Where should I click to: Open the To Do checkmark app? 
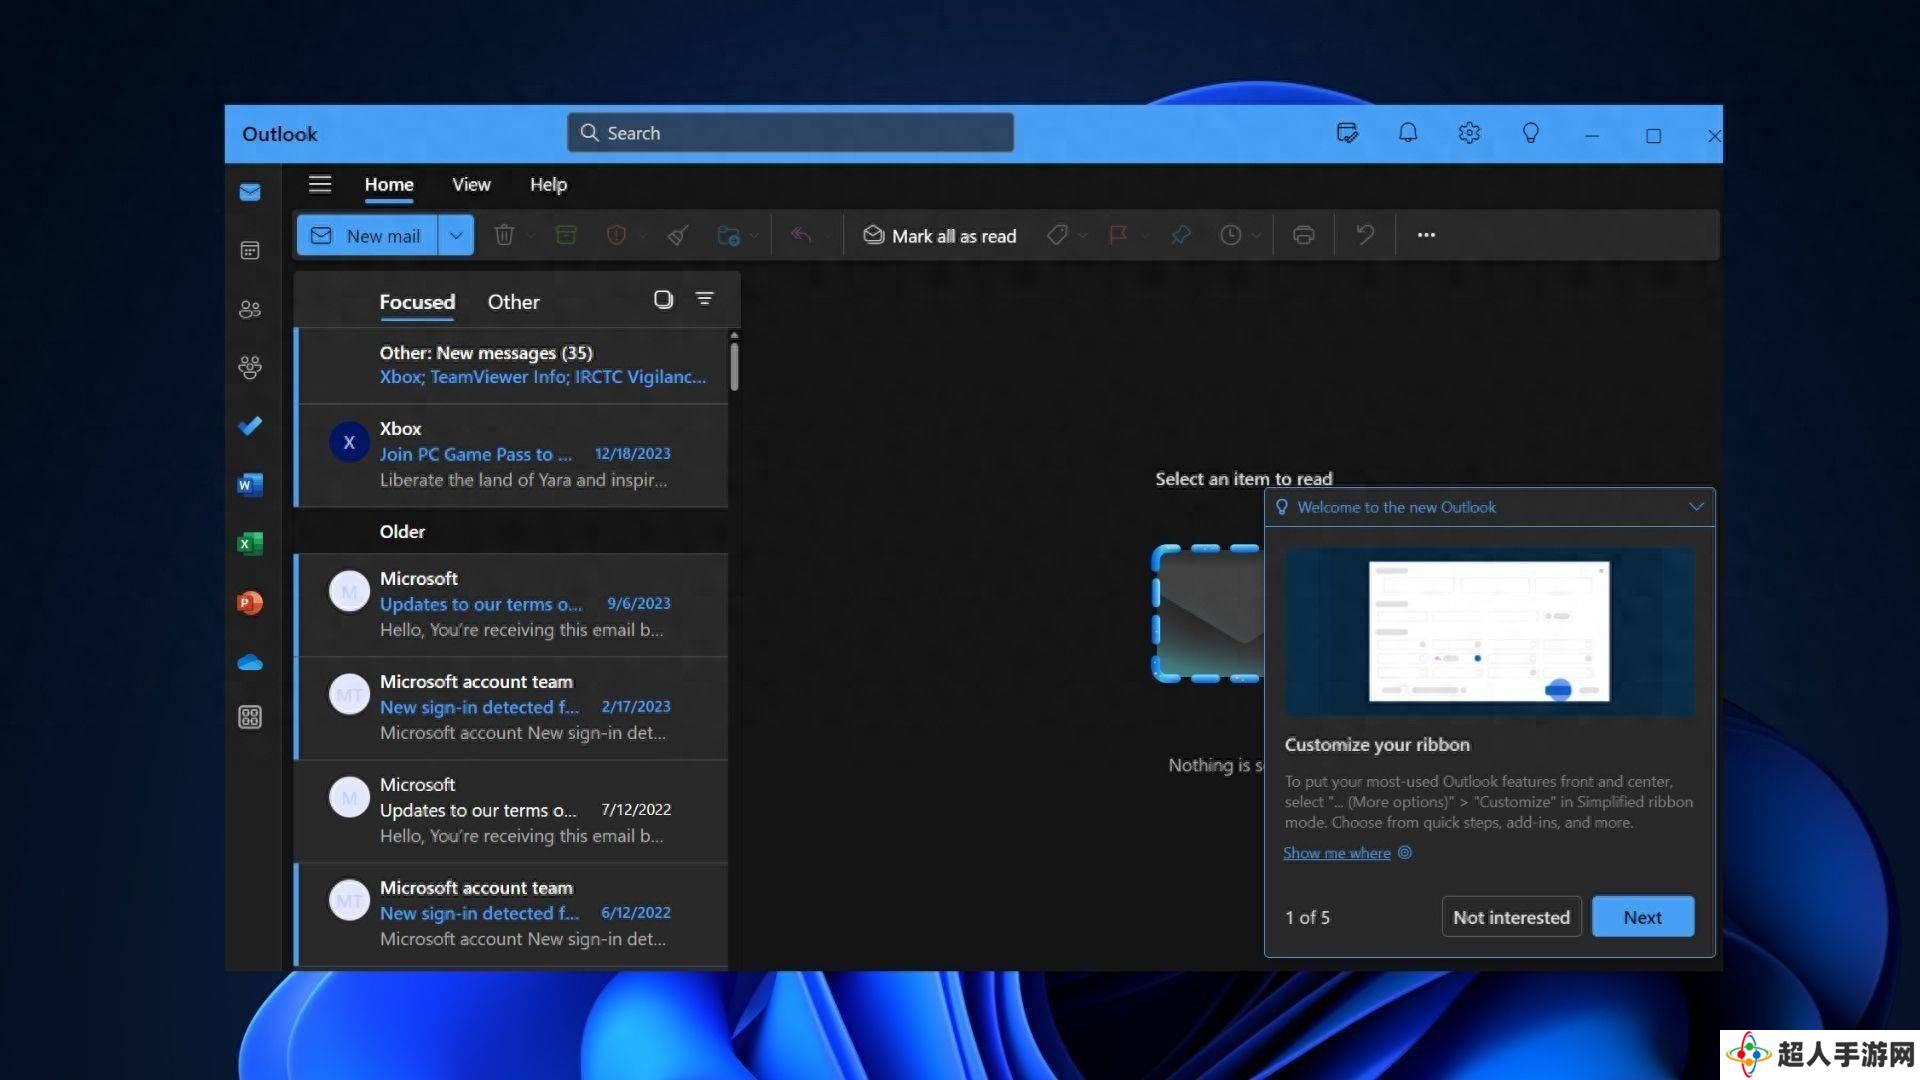[250, 426]
